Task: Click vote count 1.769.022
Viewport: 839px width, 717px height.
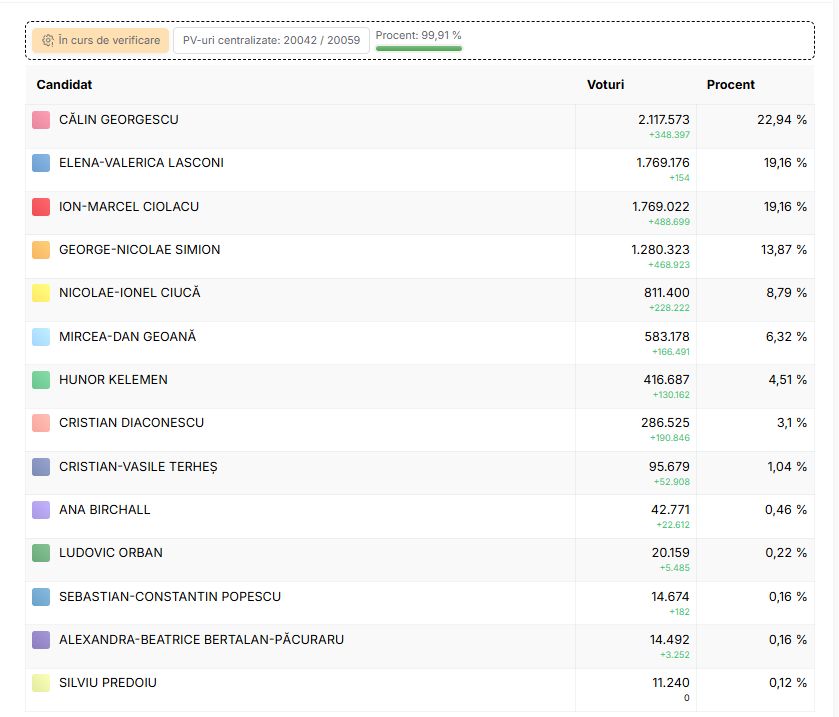Action: coord(661,207)
